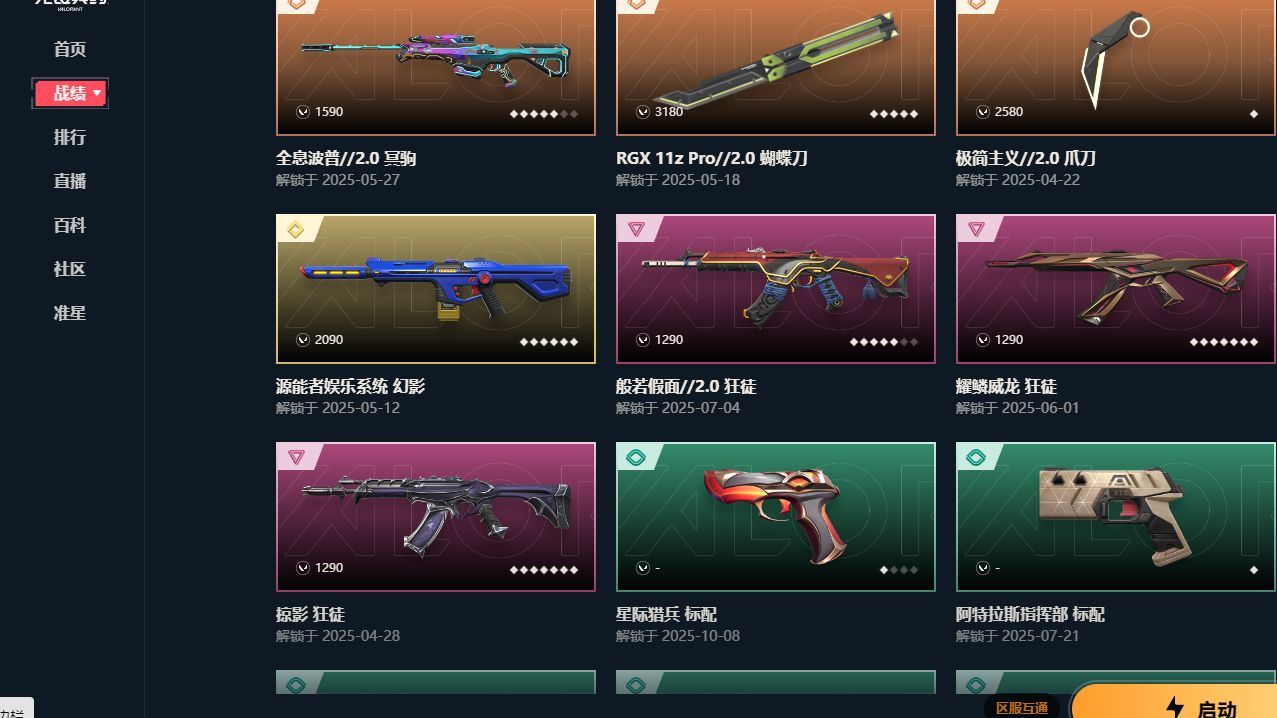Open 直播 from the sidebar
The image size is (1277, 718).
coord(70,181)
